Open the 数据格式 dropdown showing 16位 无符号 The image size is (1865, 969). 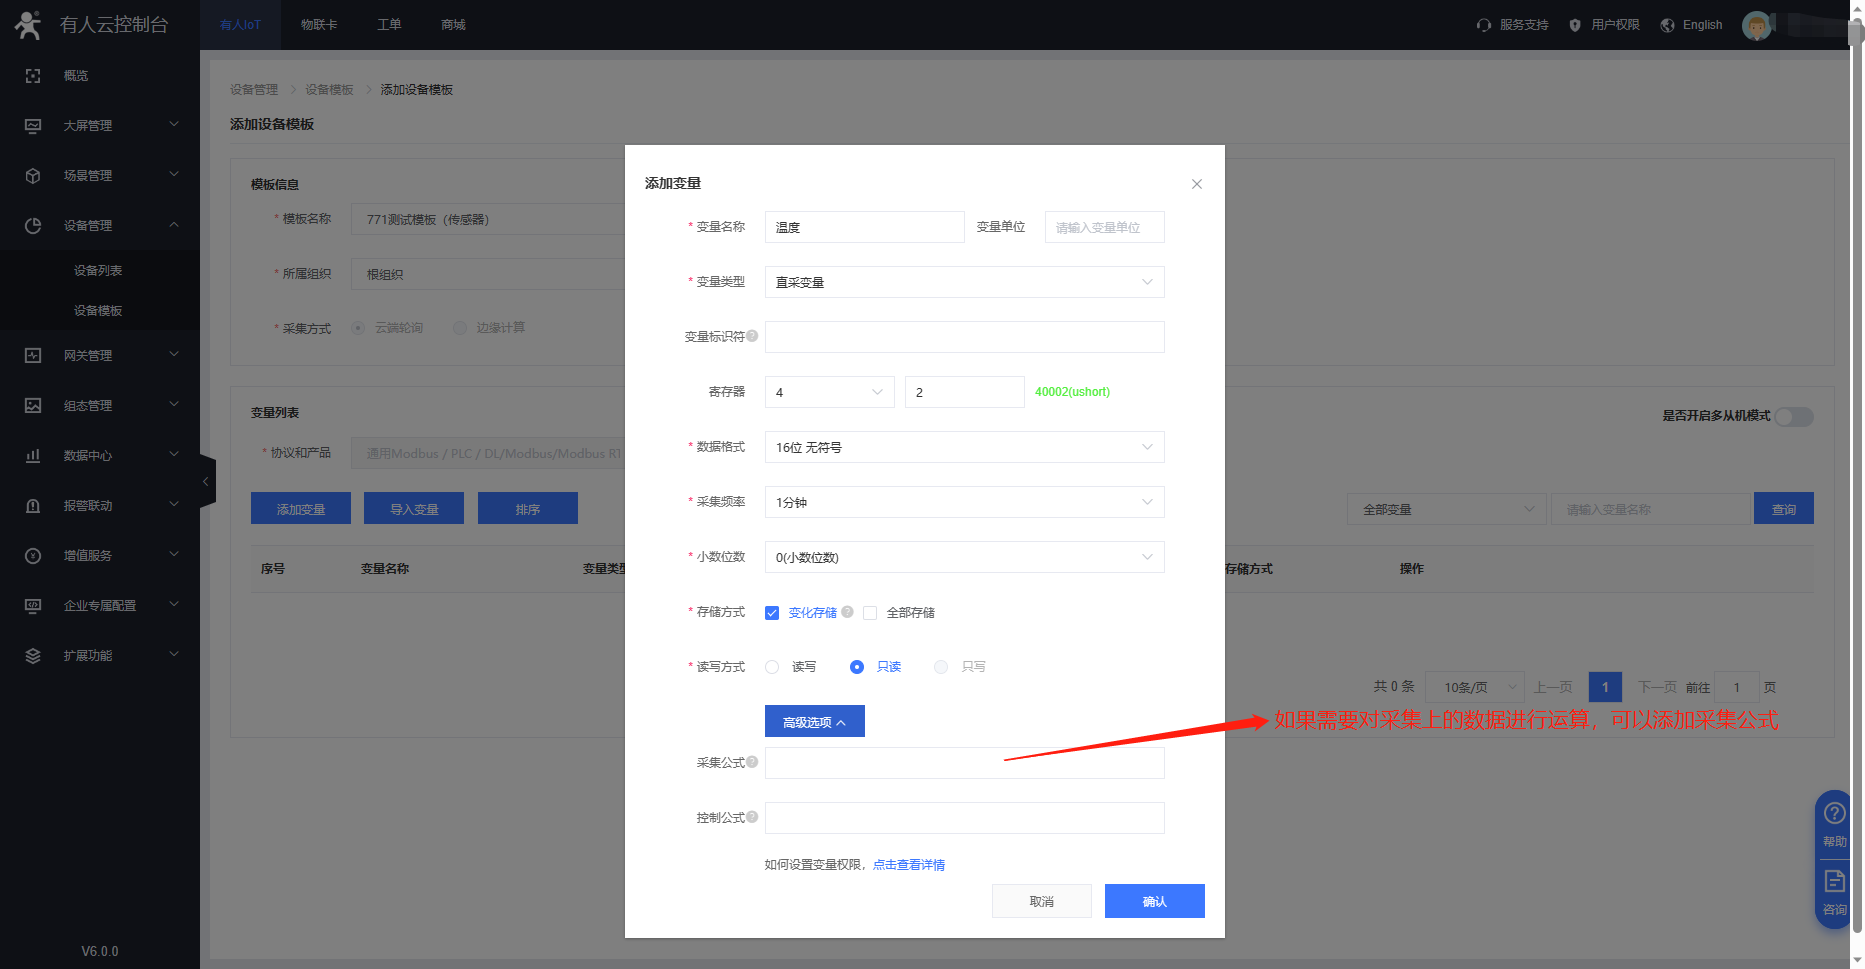(964, 447)
